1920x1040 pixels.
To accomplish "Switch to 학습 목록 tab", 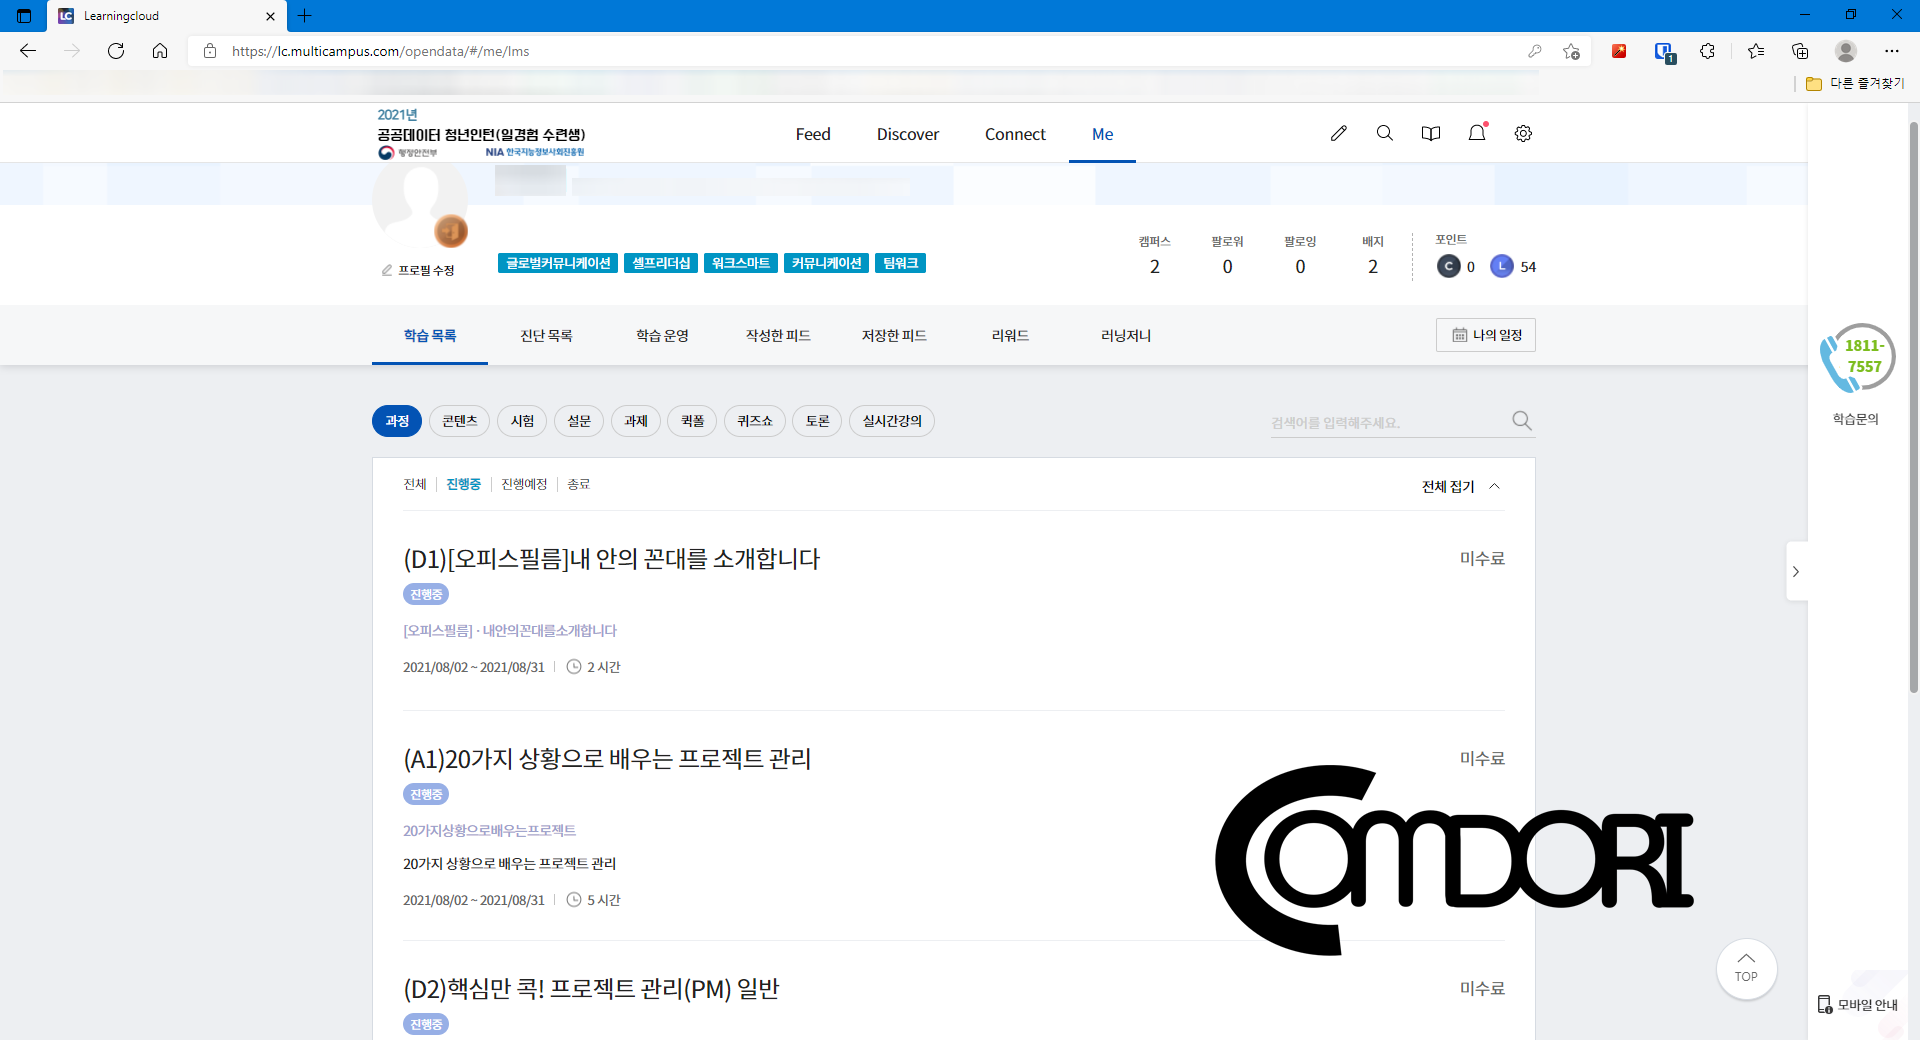I will tap(430, 336).
